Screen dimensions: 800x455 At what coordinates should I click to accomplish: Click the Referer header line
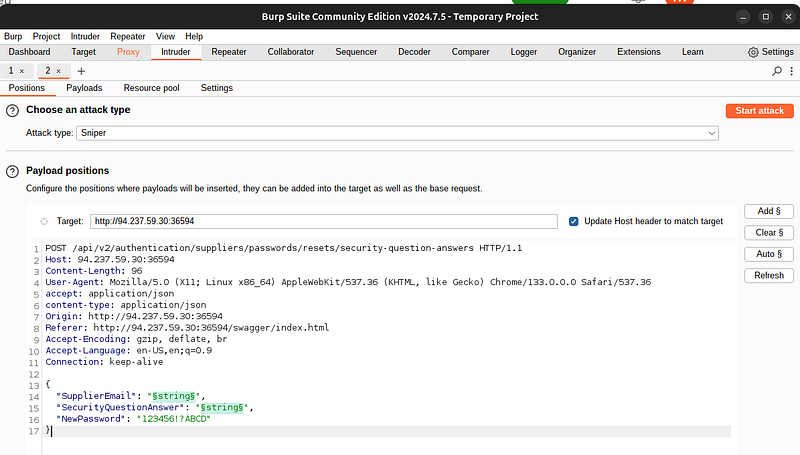pos(187,327)
